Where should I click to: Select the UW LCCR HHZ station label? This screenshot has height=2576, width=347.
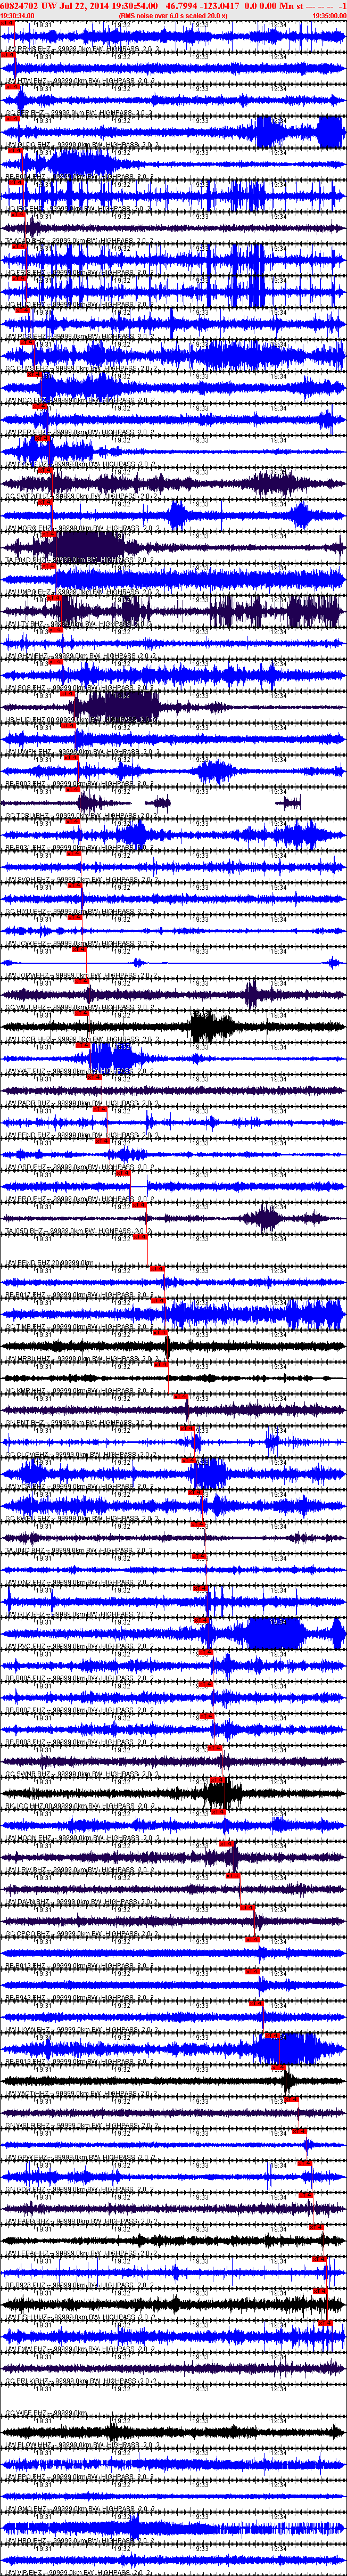[x=82, y=1040]
